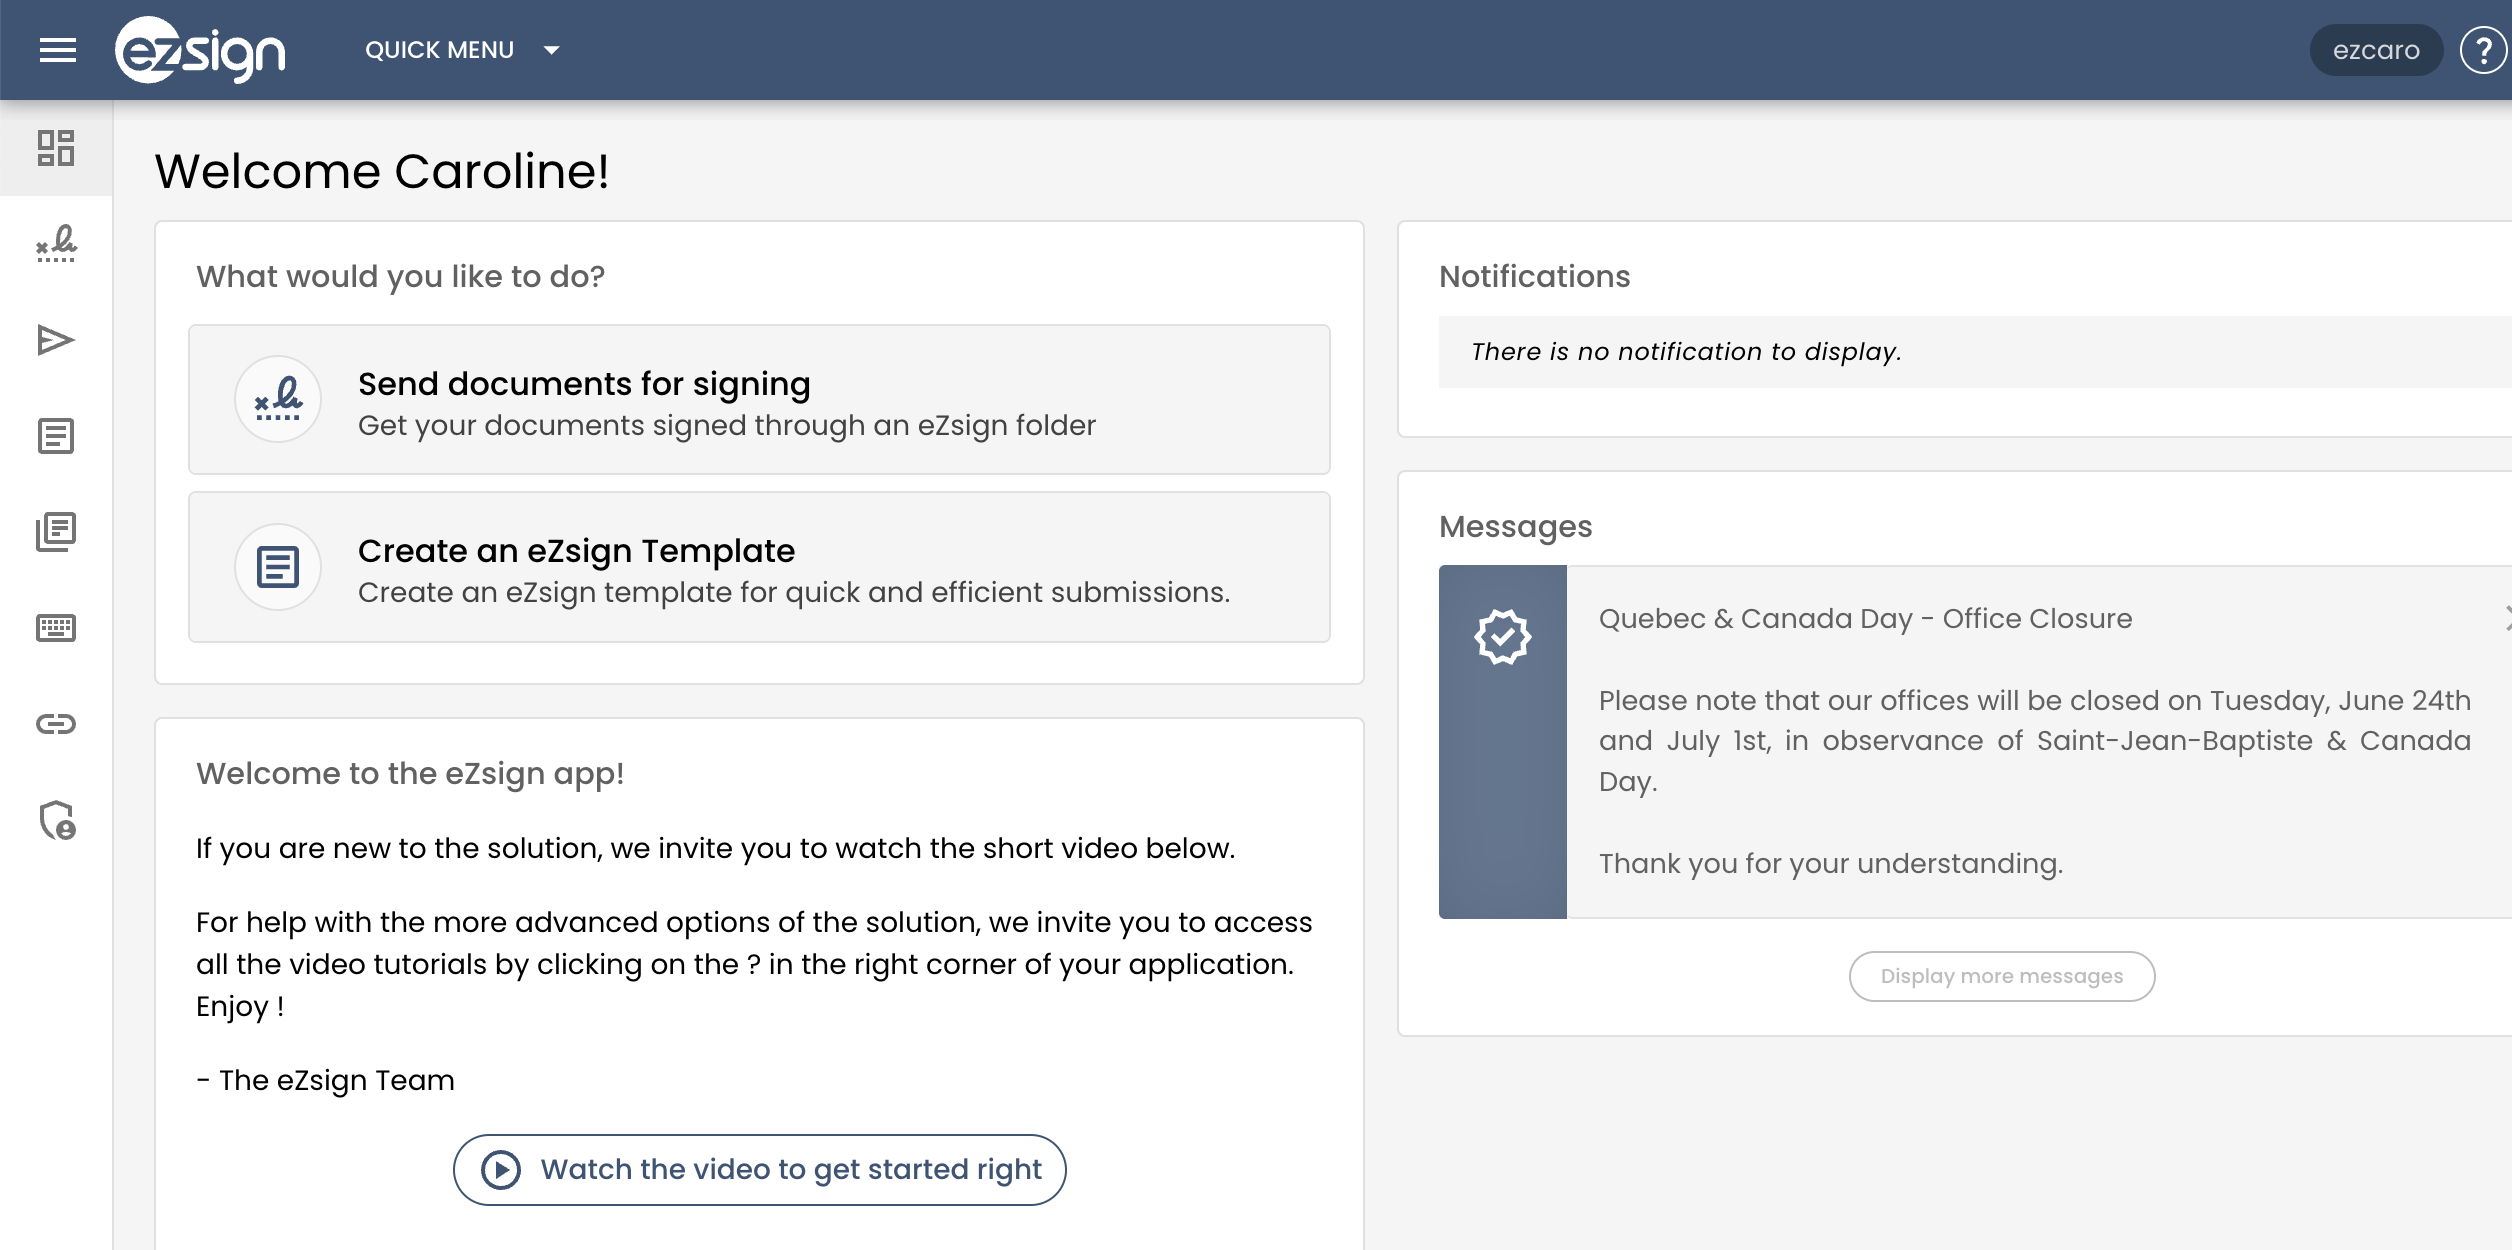Click Display more messages button
2512x1250 pixels.
tap(2002, 976)
